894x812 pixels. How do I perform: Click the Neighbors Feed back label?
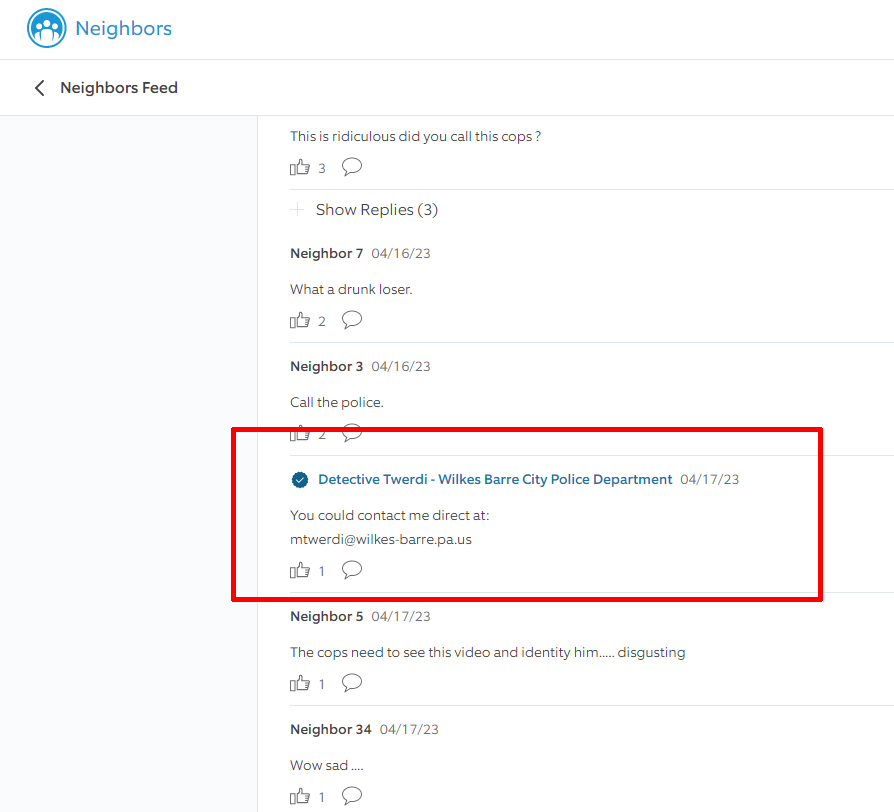tap(119, 88)
